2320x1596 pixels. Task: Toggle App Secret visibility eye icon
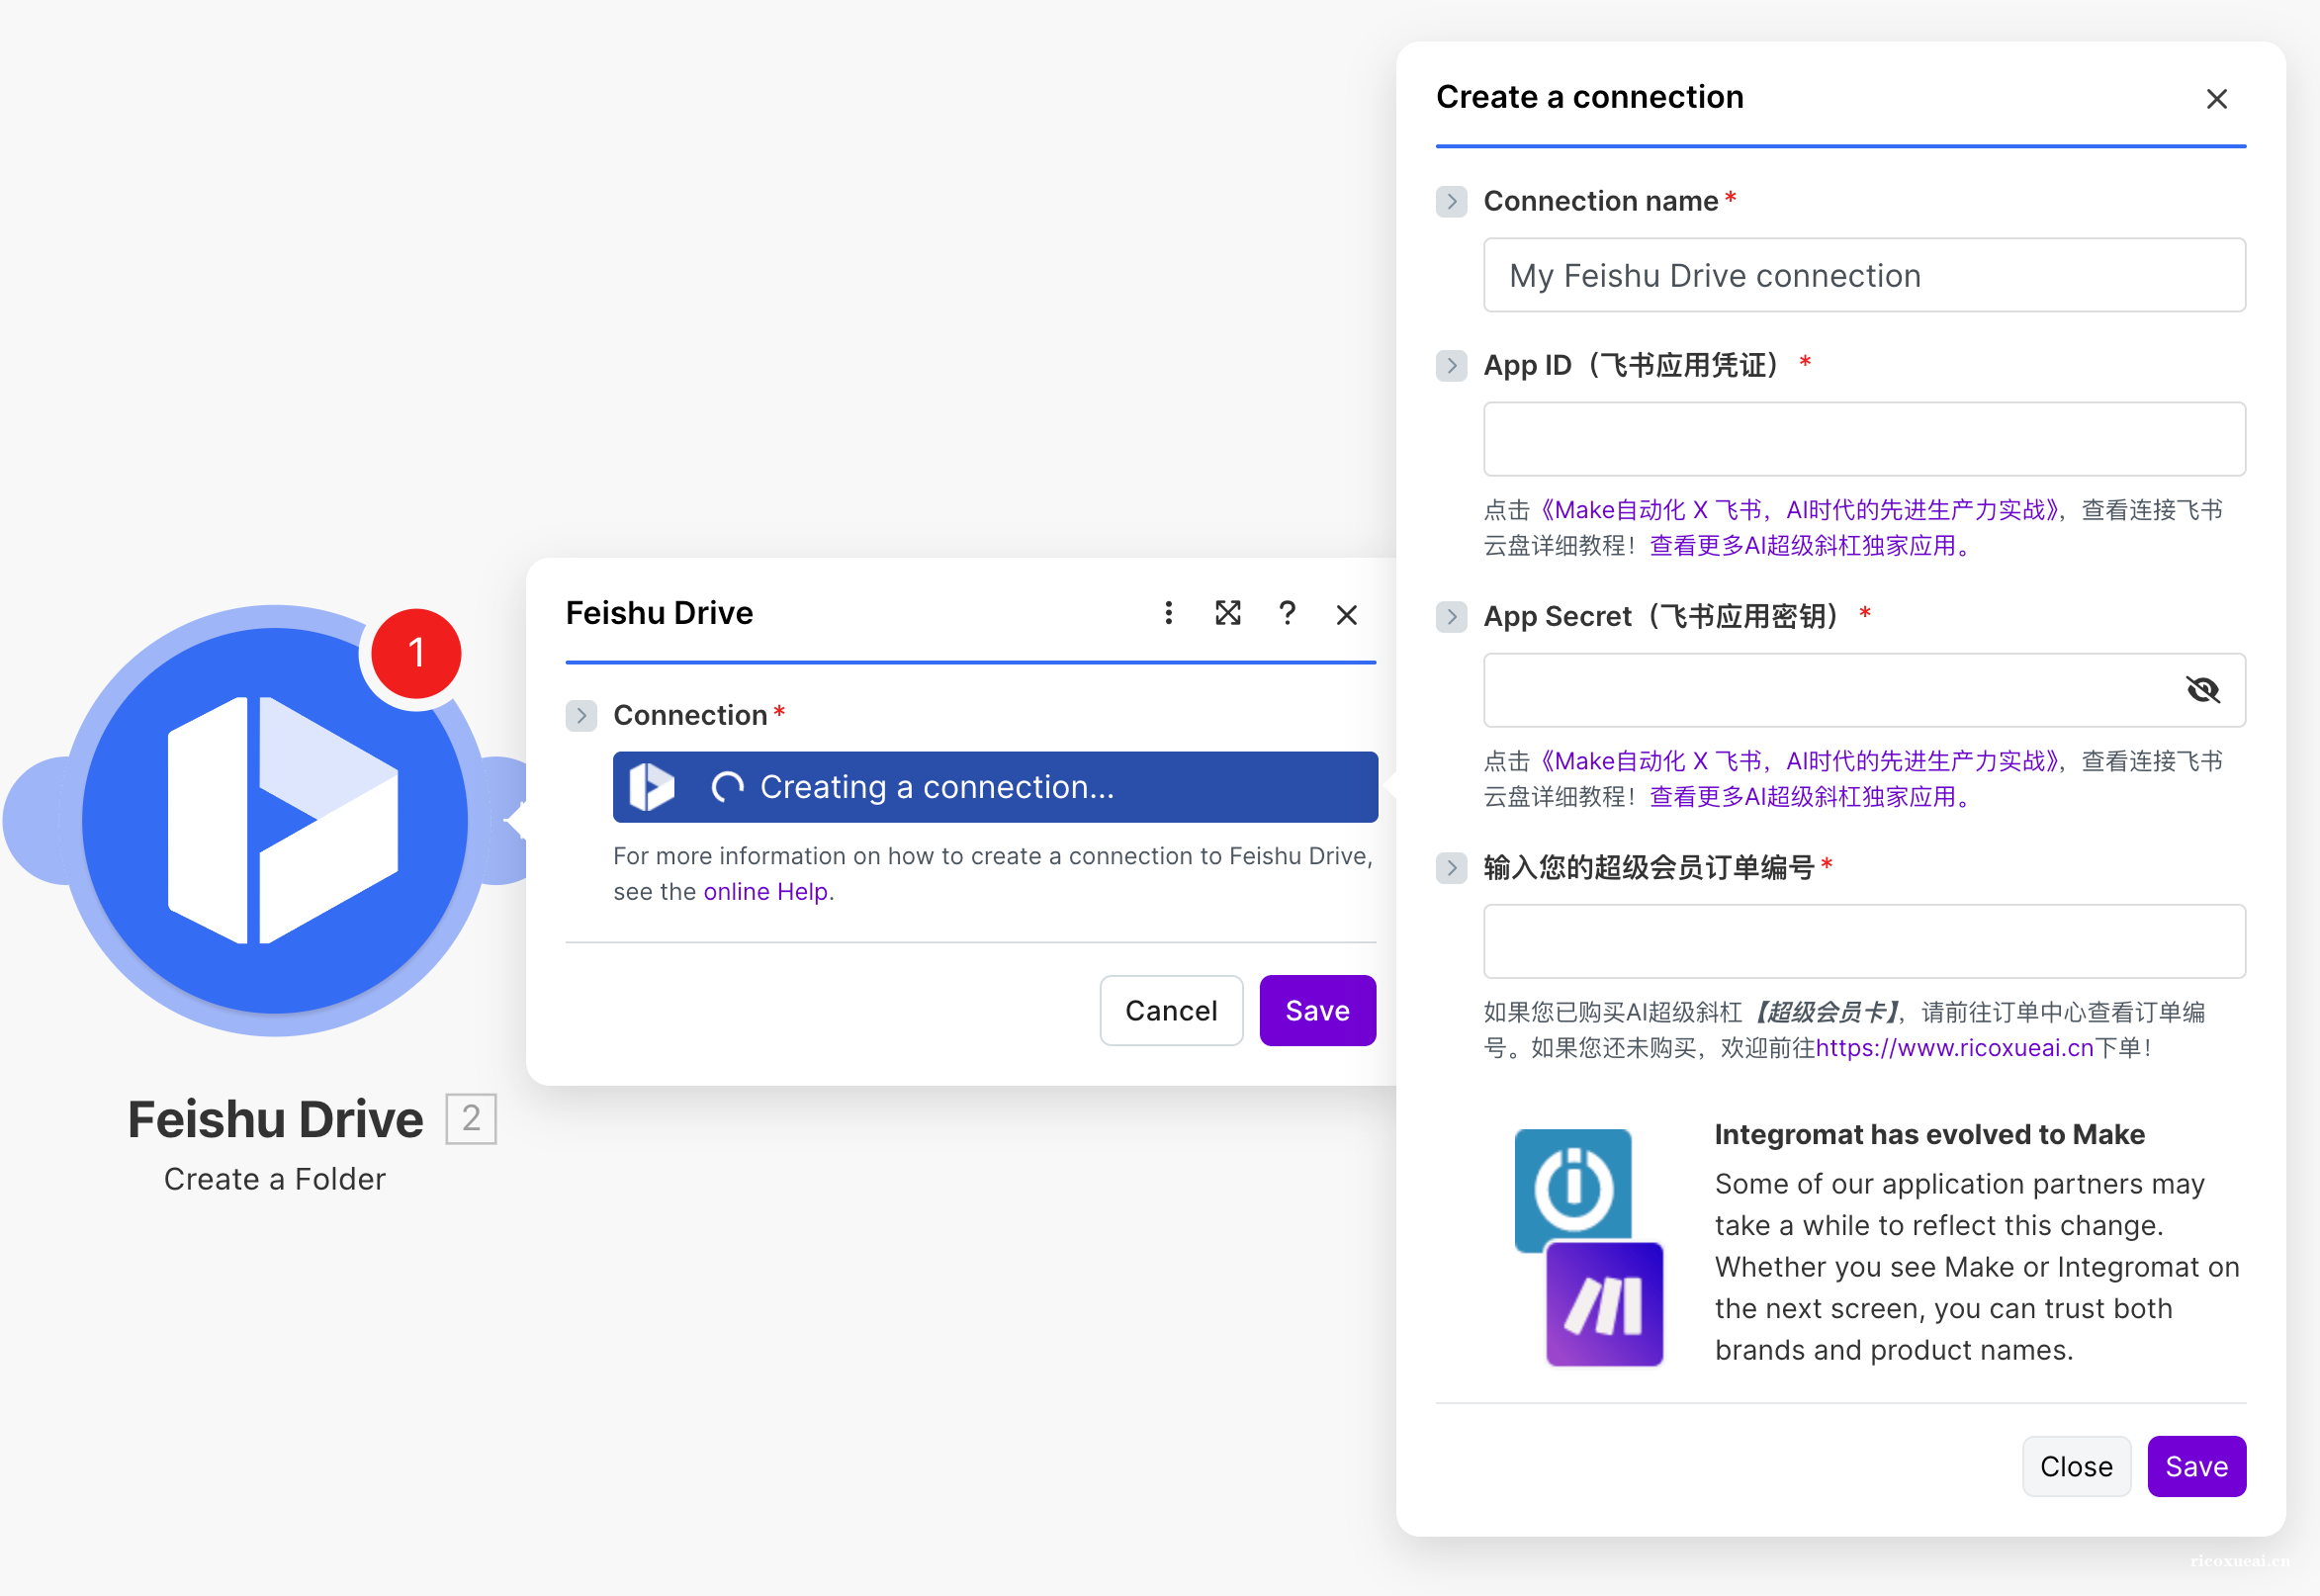[2202, 690]
